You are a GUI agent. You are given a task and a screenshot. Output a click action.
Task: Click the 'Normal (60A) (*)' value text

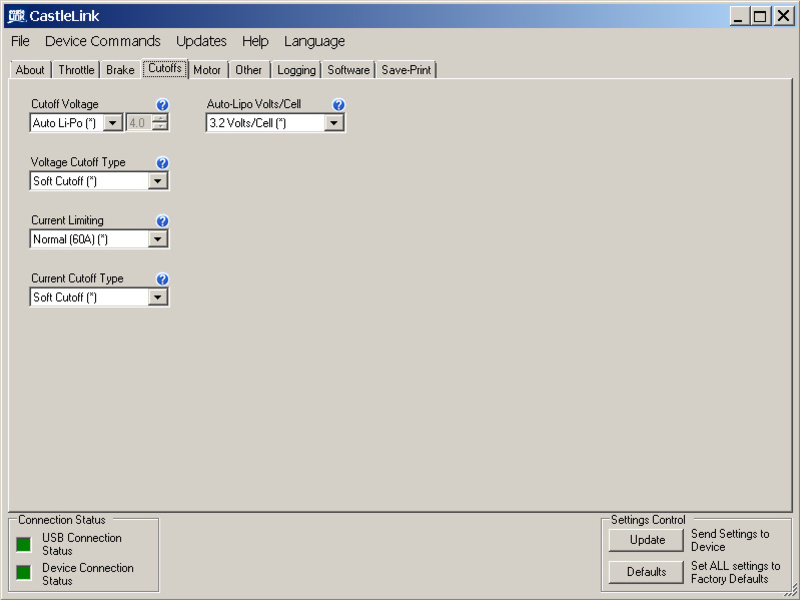click(x=70, y=239)
